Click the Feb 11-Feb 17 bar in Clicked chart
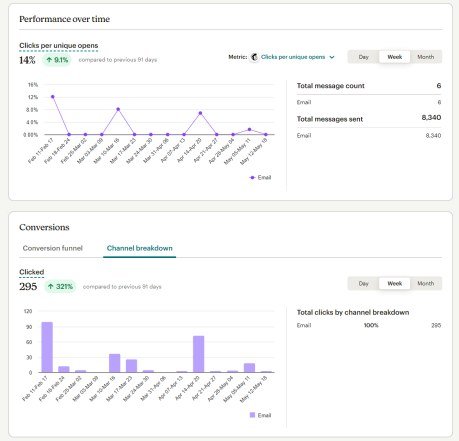This screenshot has width=459, height=441. (x=47, y=347)
